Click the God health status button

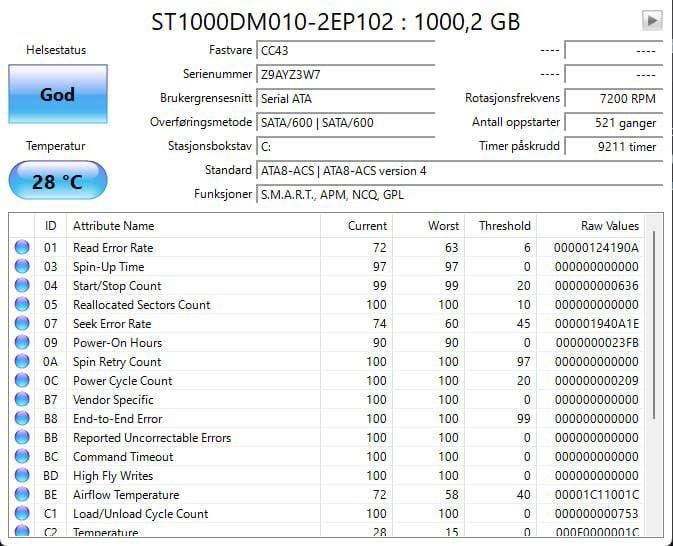(x=58, y=94)
